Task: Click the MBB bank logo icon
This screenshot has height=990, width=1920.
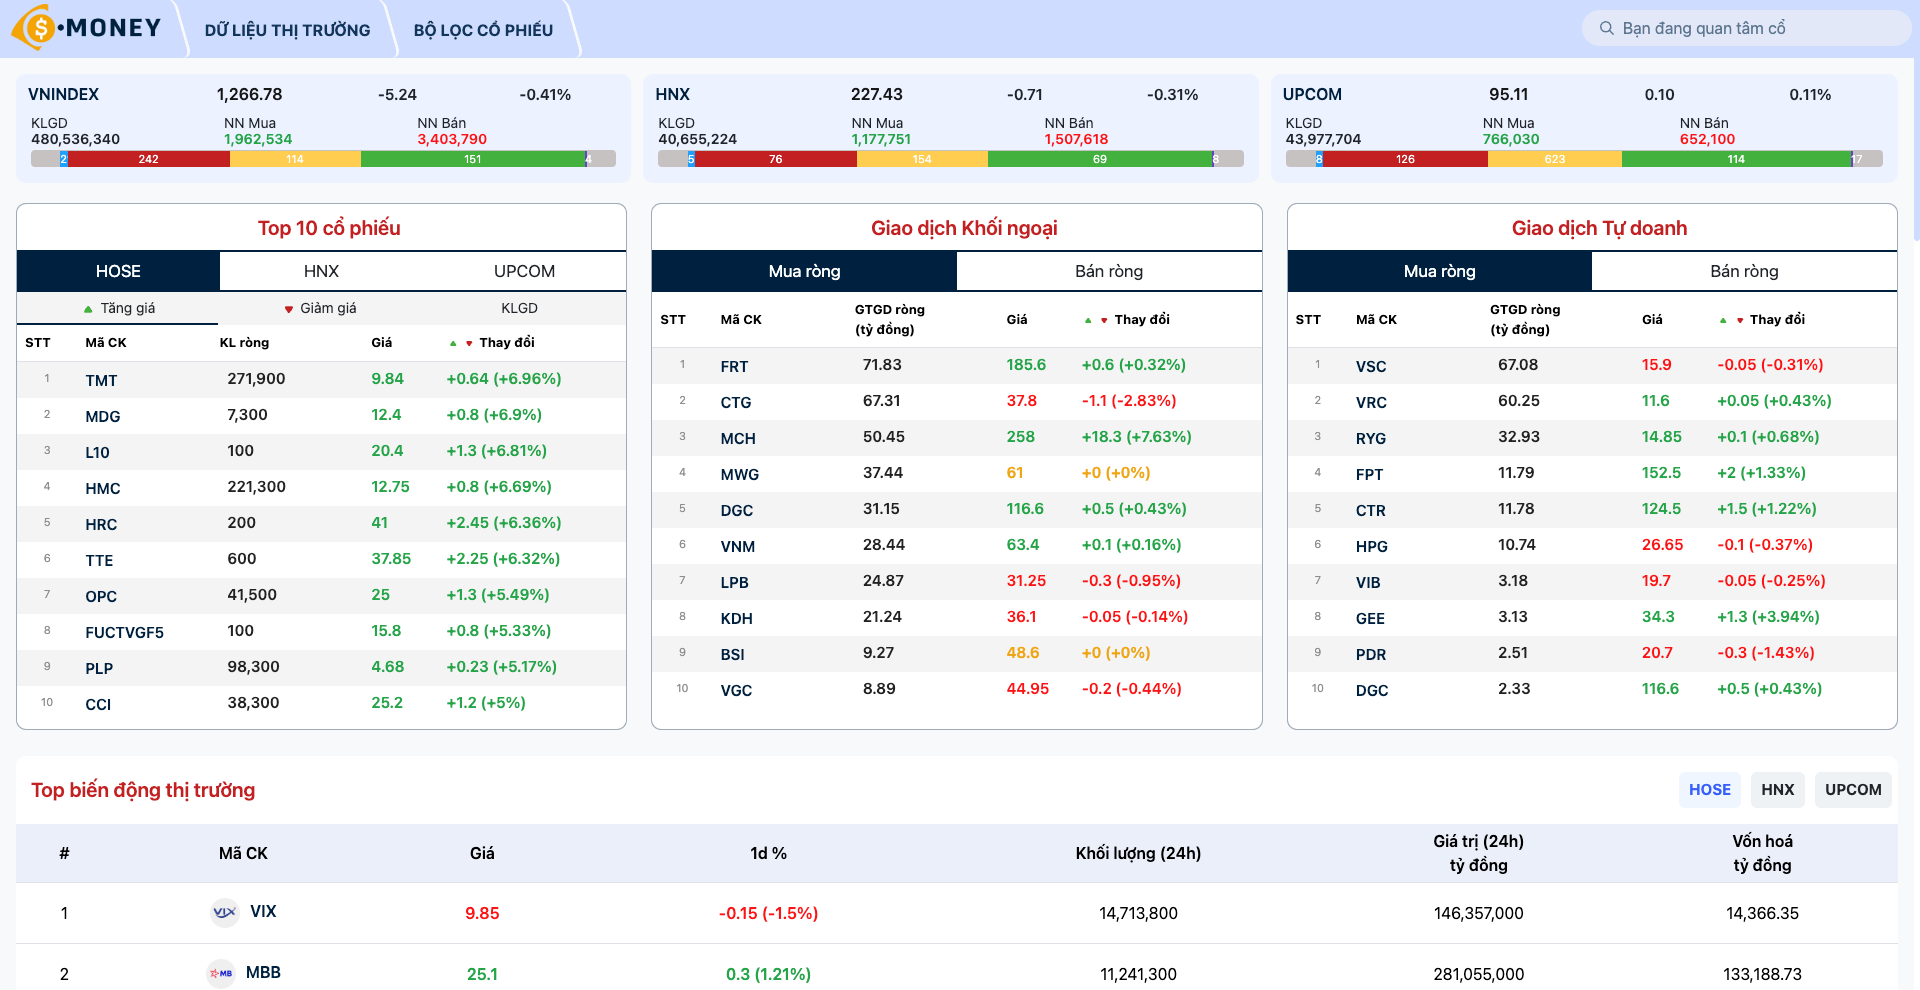Action: pyautogui.click(x=222, y=973)
